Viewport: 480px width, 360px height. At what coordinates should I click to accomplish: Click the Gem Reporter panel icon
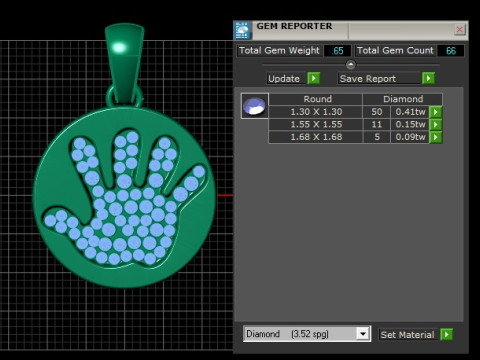[243, 31]
